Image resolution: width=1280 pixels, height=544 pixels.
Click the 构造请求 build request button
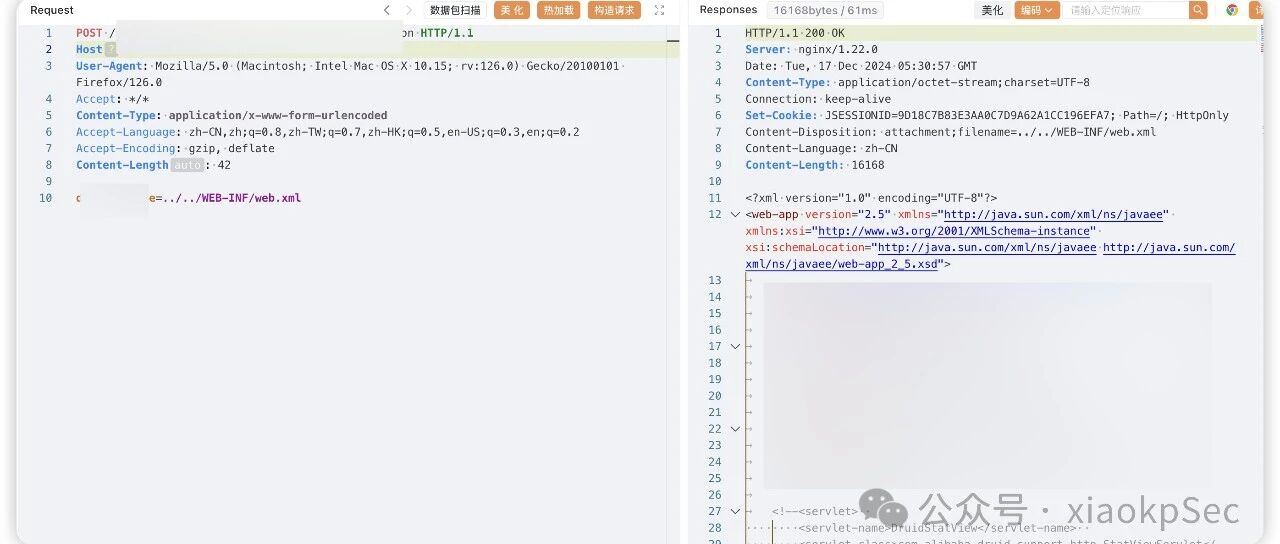614,10
